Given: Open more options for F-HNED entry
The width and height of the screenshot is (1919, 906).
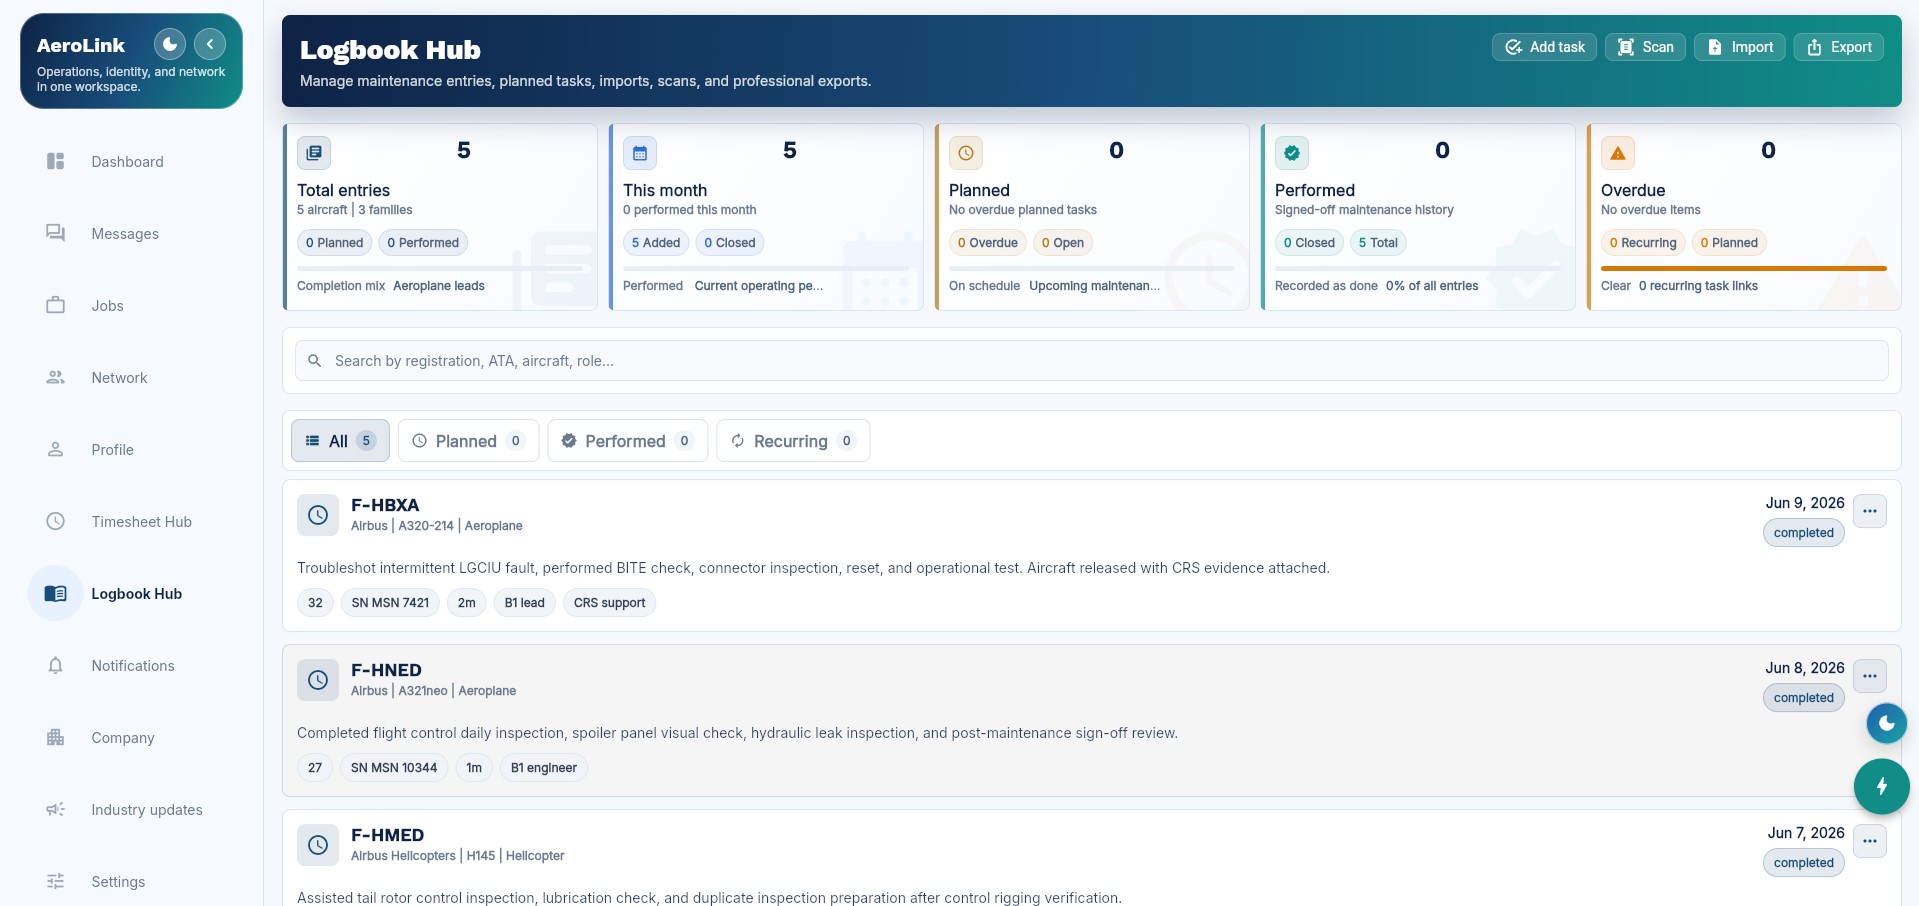Looking at the screenshot, I should (1869, 676).
